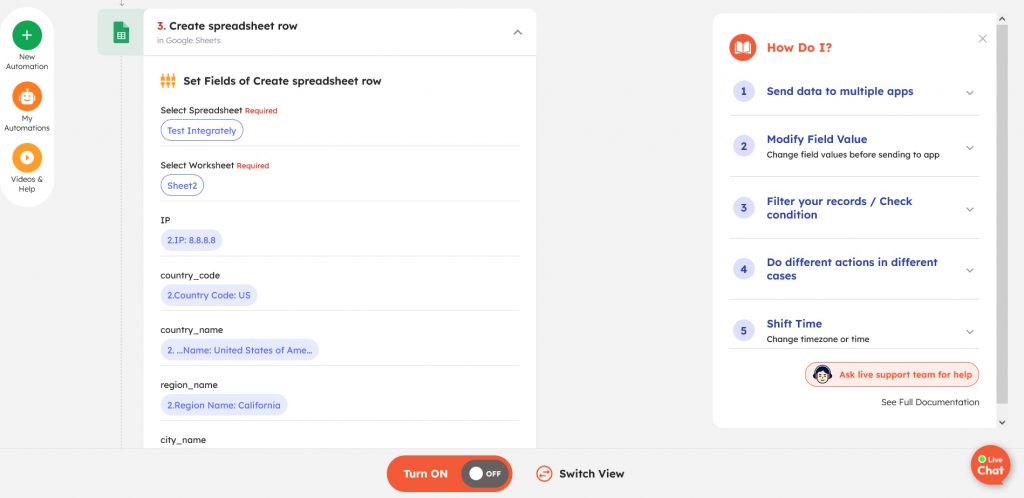Collapse the Create spreadsheet row step
Viewport: 1024px width, 498px height.
point(517,32)
